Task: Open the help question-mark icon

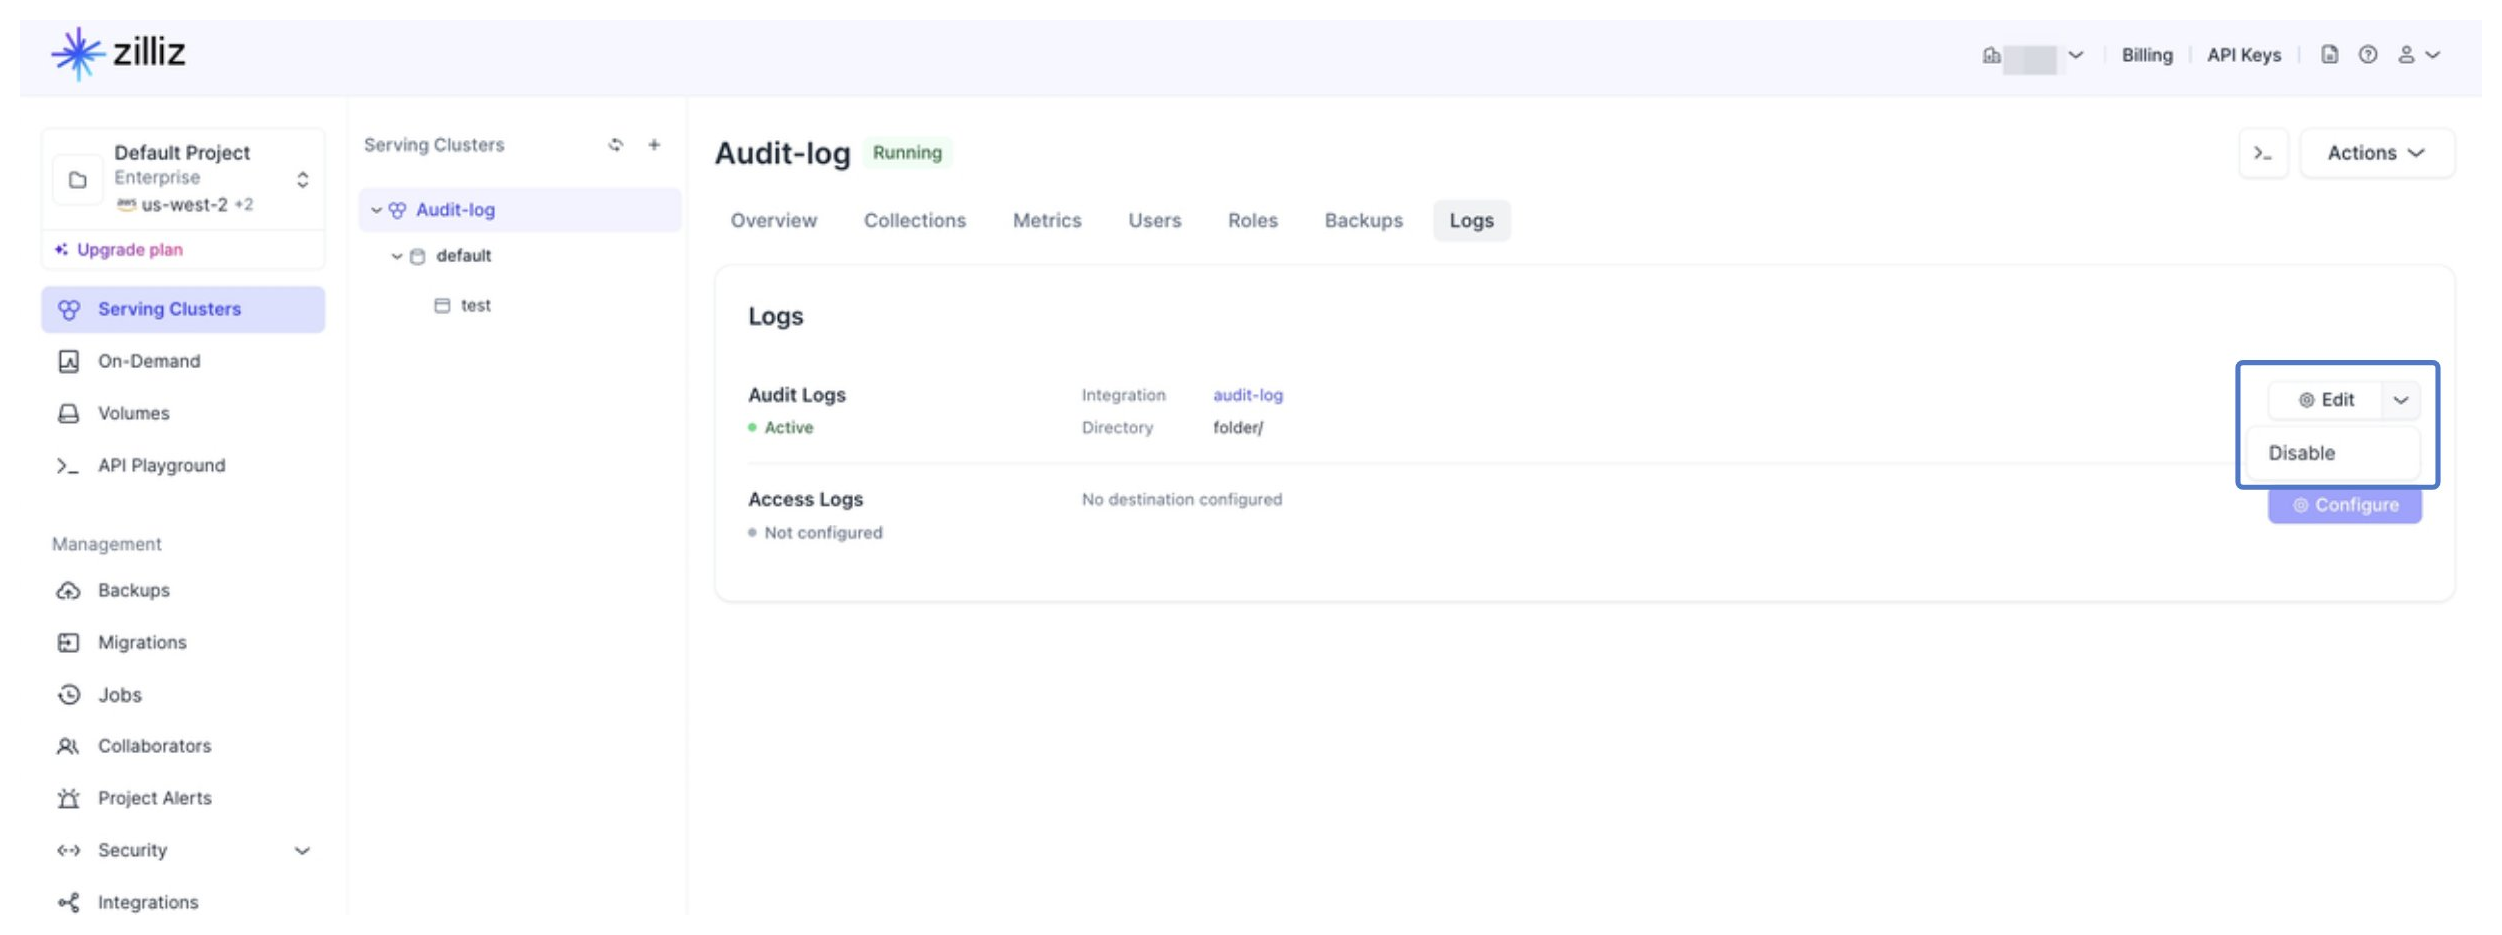Action: pos(2367,55)
